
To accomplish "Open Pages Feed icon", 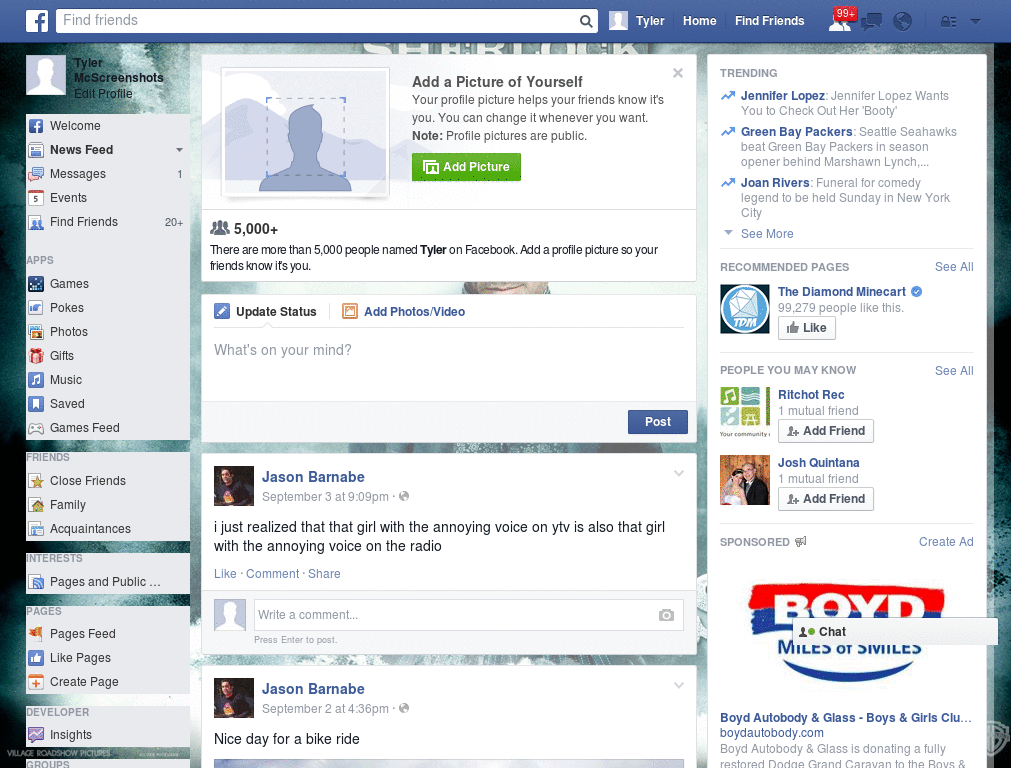I will (x=36, y=634).
